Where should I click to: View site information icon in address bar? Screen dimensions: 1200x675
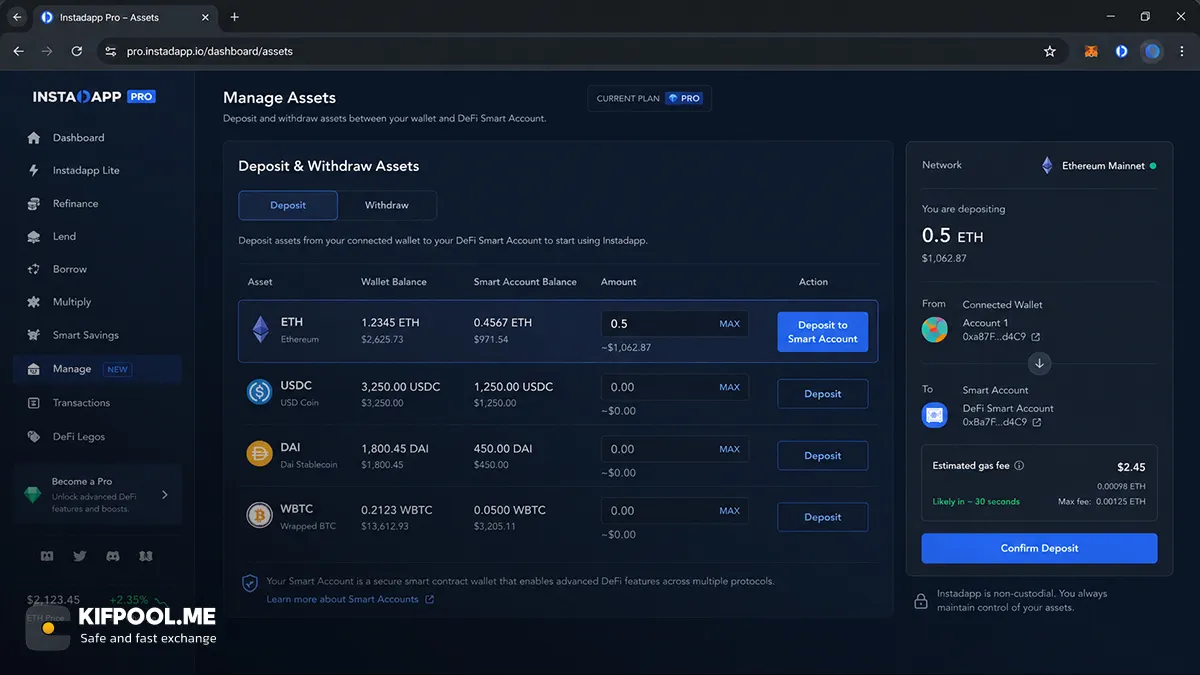110,51
